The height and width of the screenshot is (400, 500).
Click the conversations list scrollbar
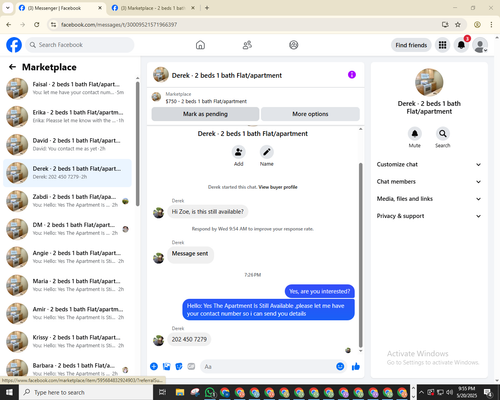pos(137,144)
